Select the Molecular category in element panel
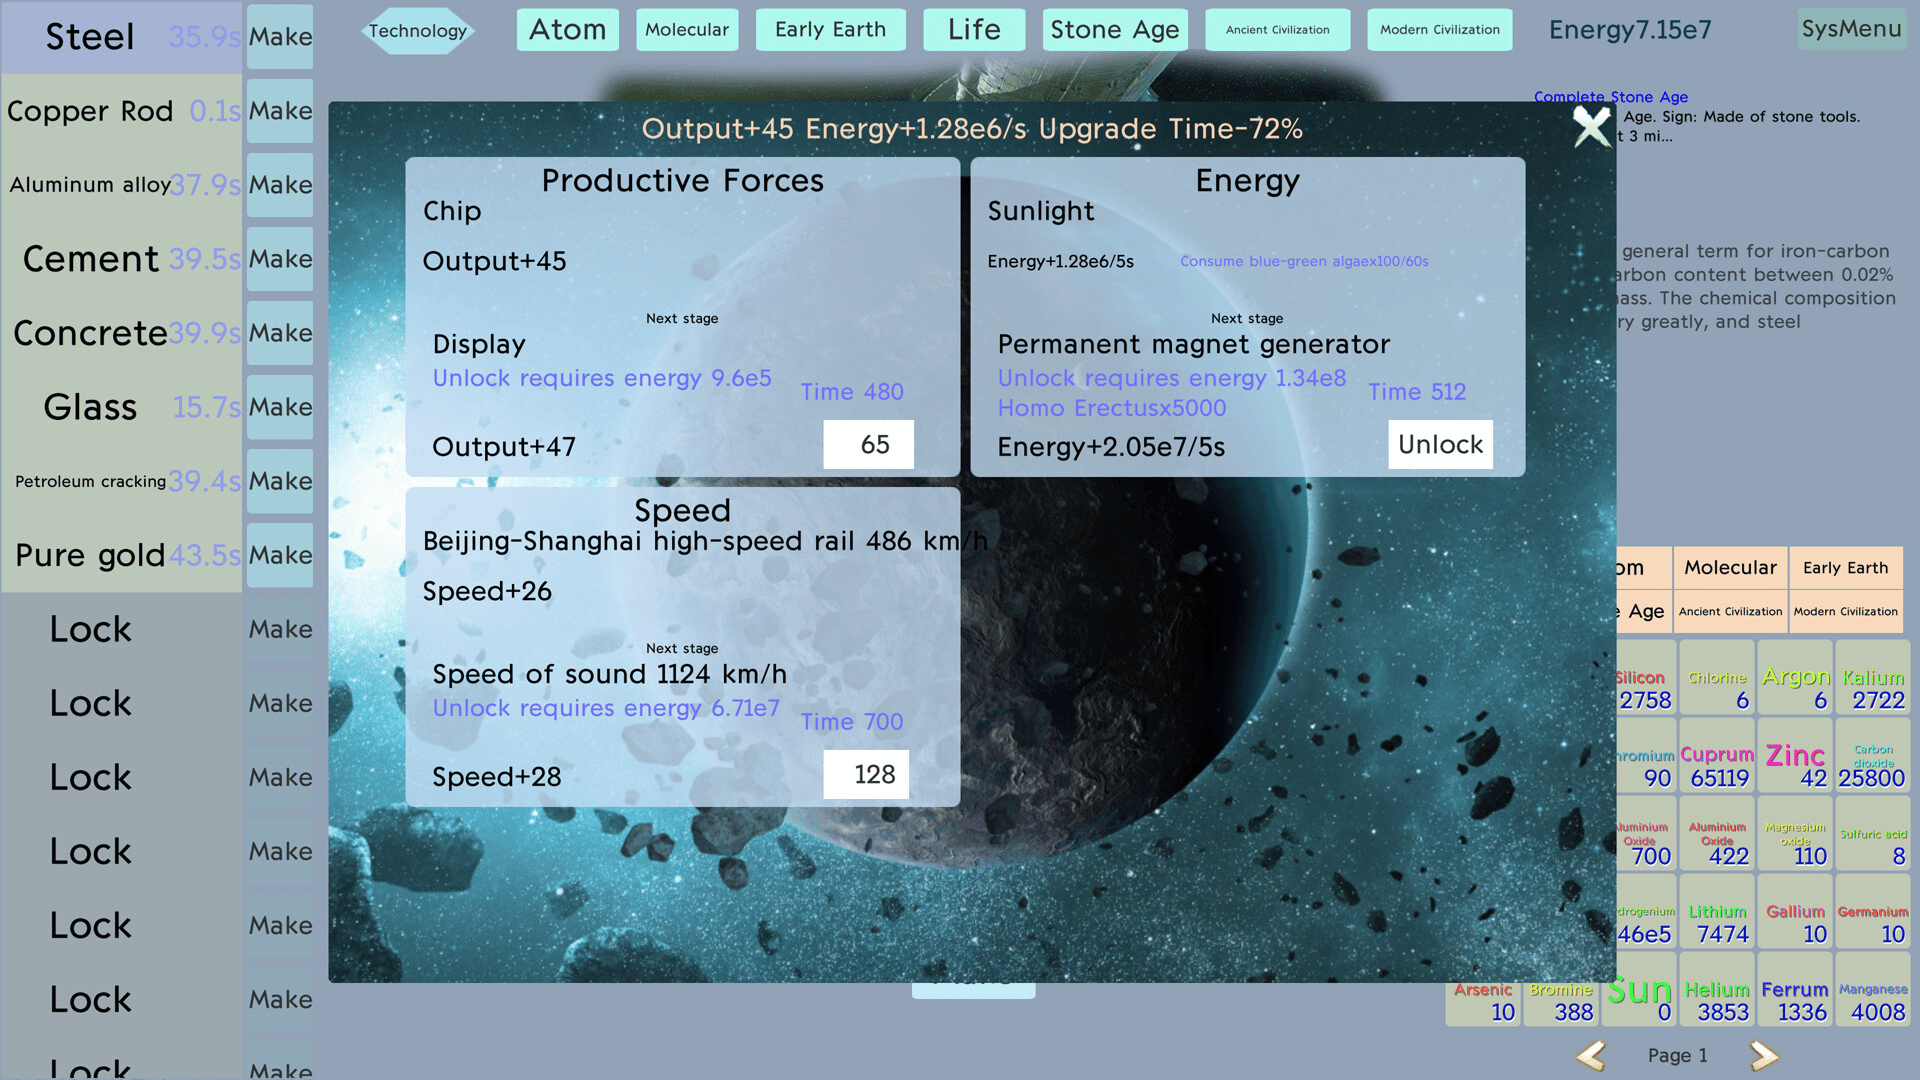This screenshot has height=1080, width=1920. [x=1730, y=568]
